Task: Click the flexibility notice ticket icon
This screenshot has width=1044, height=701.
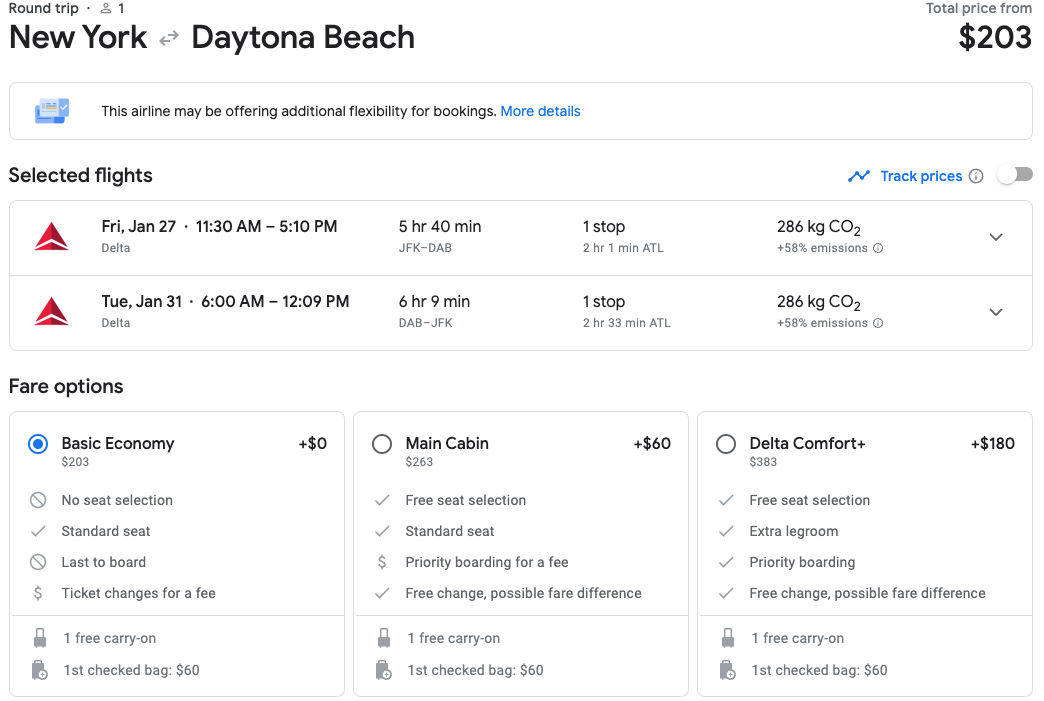Action: (52, 111)
